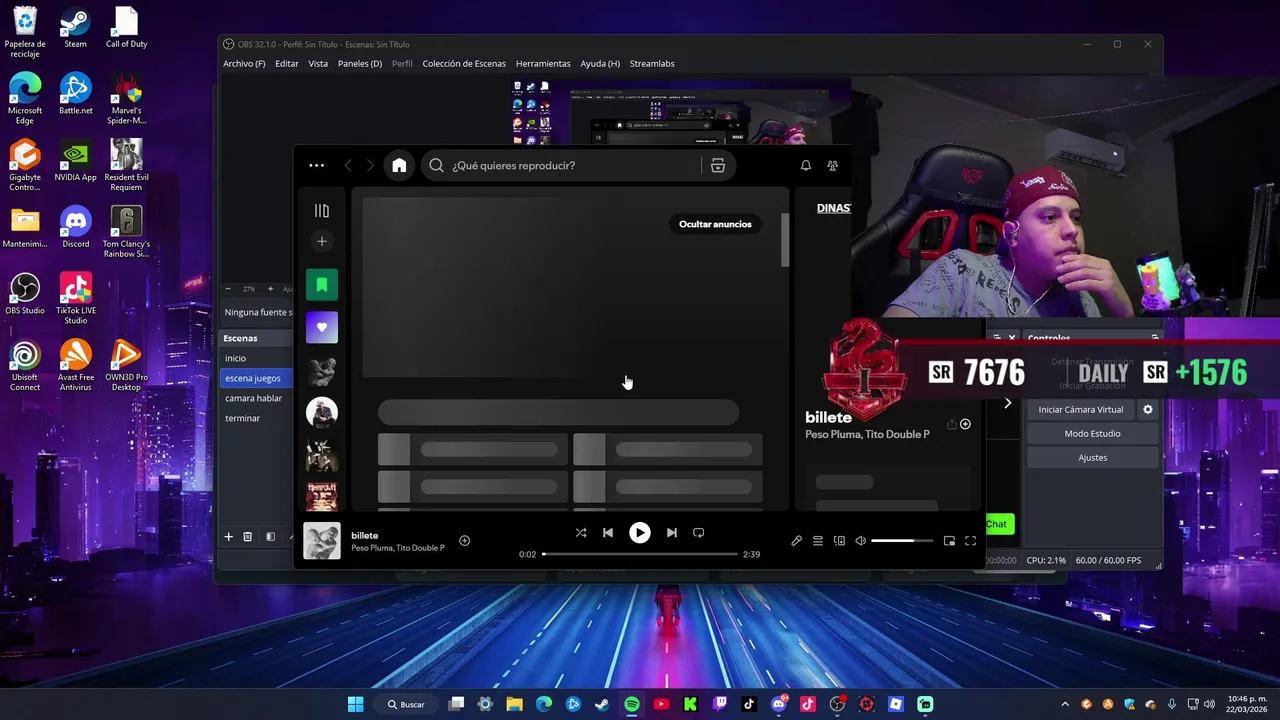Mute Spotify volume speaker icon
The width and height of the screenshot is (1280, 720).
[860, 541]
